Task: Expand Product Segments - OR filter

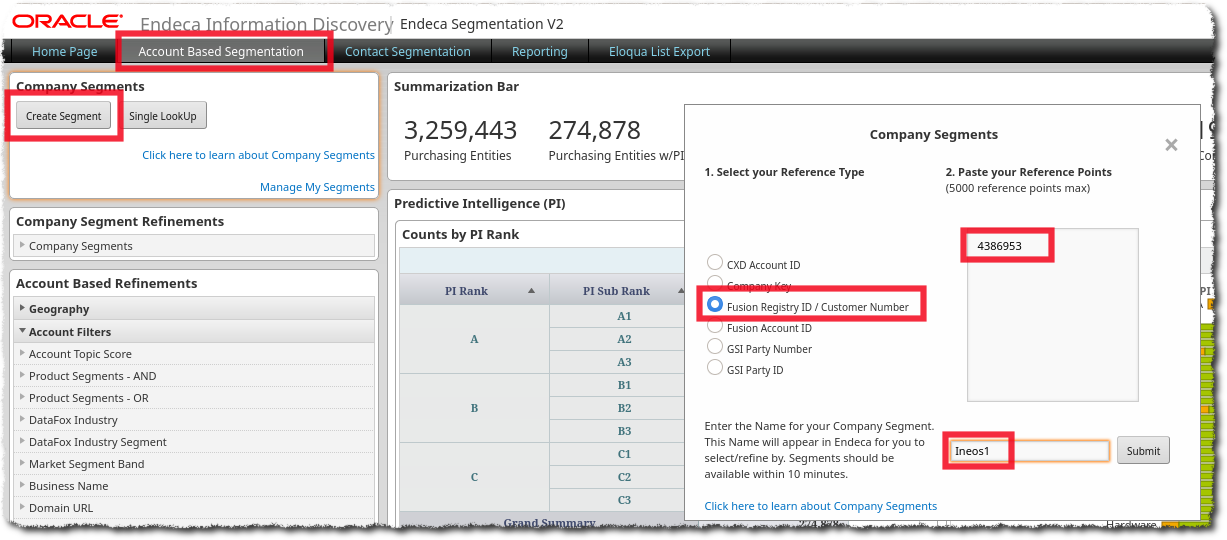Action: [x=194, y=398]
